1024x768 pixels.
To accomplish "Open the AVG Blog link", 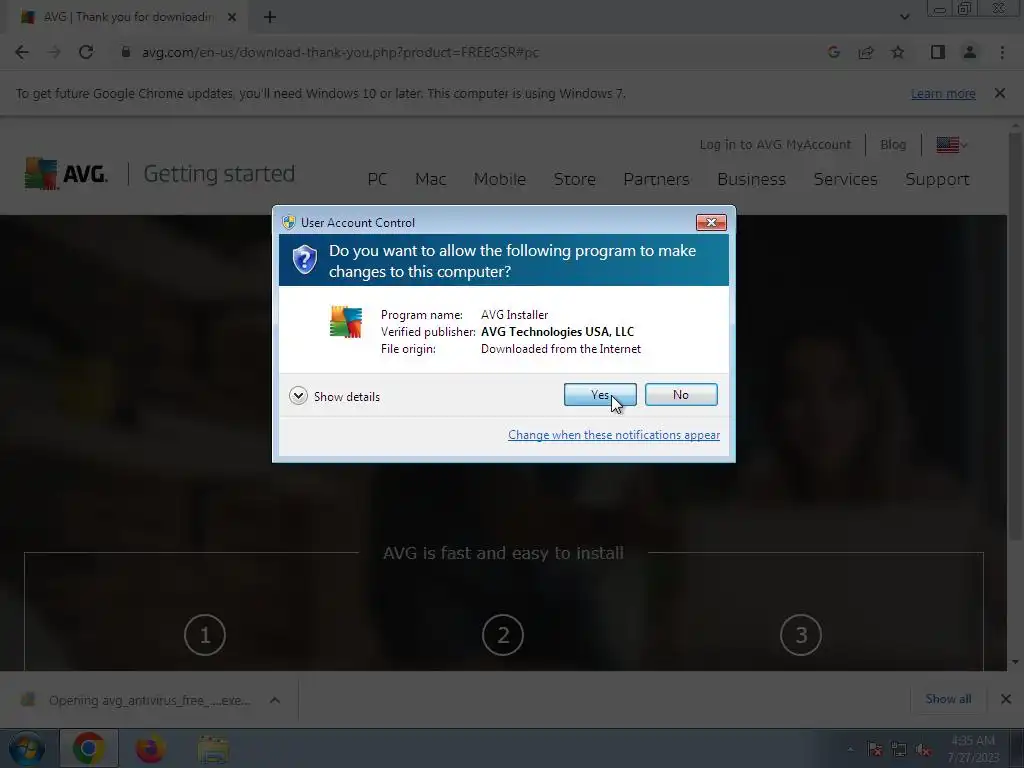I will pyautogui.click(x=893, y=144).
